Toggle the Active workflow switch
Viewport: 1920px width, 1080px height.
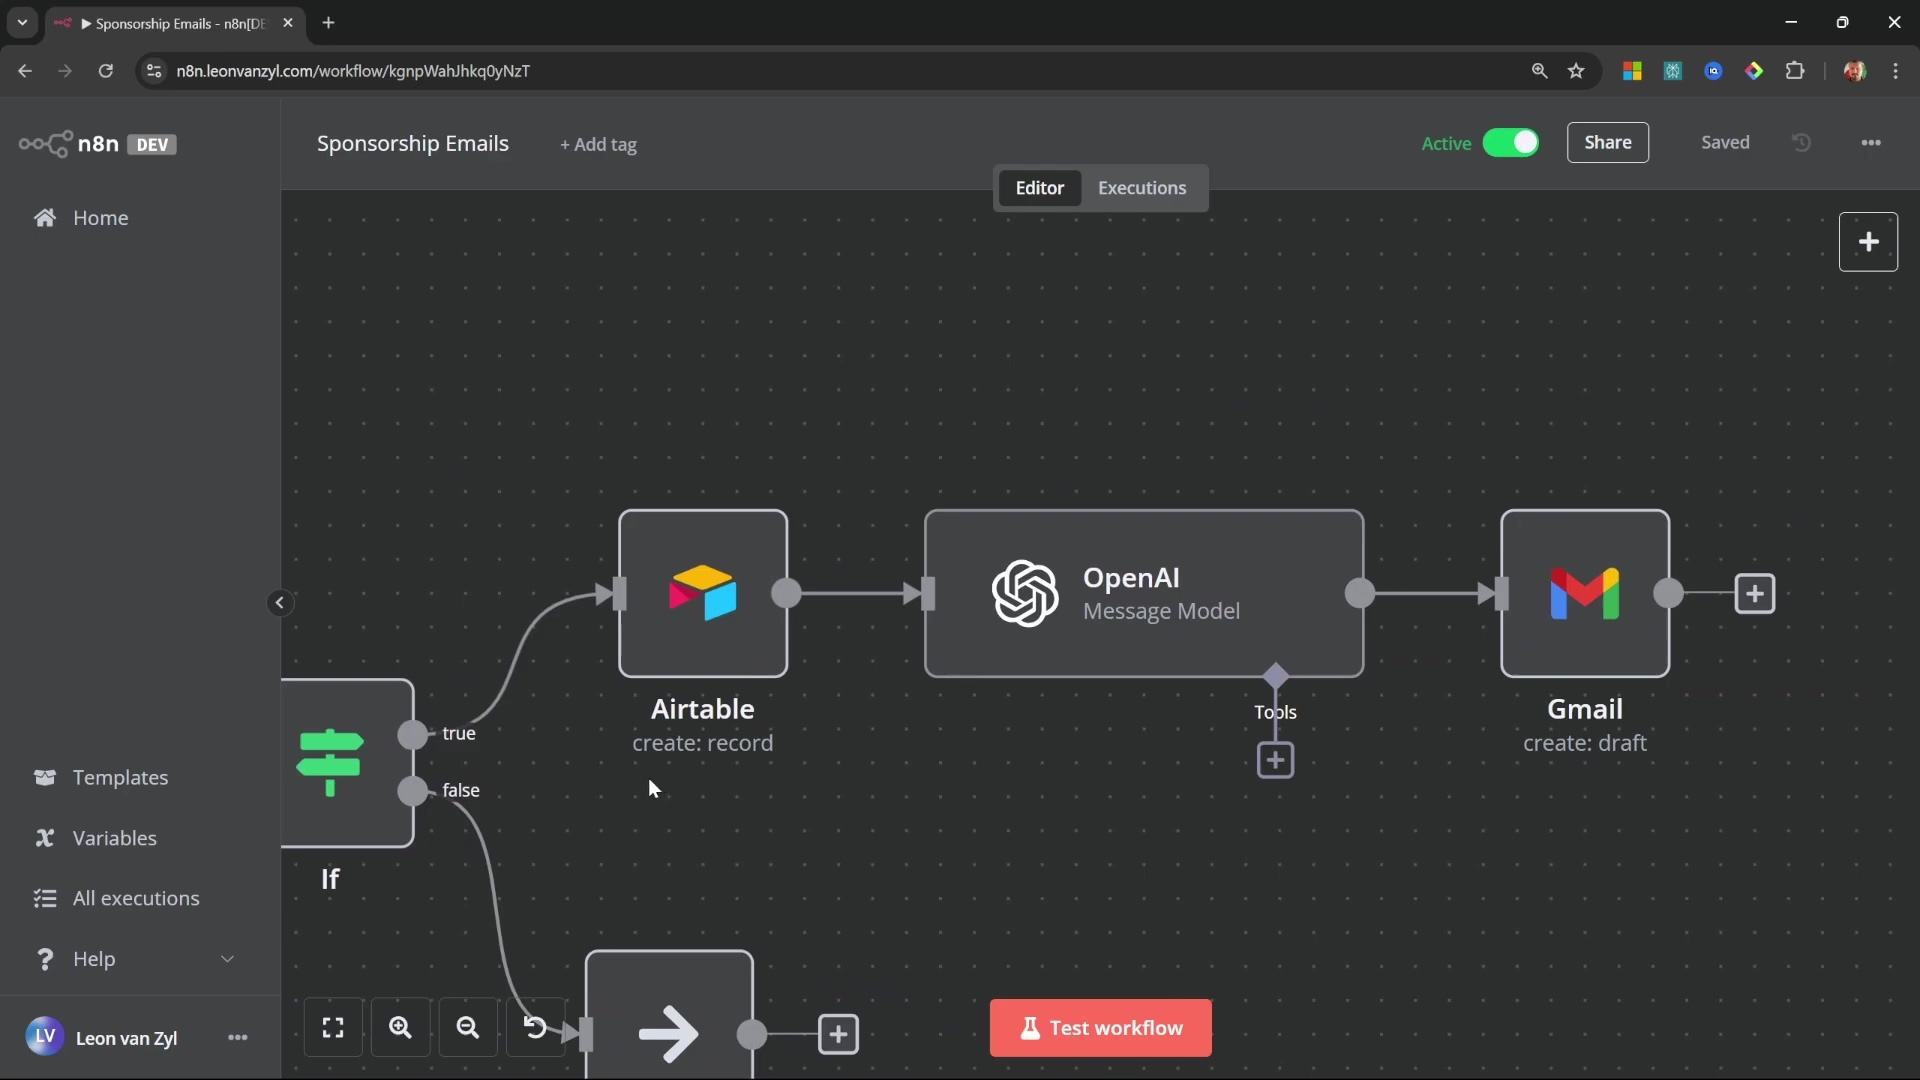click(1510, 143)
